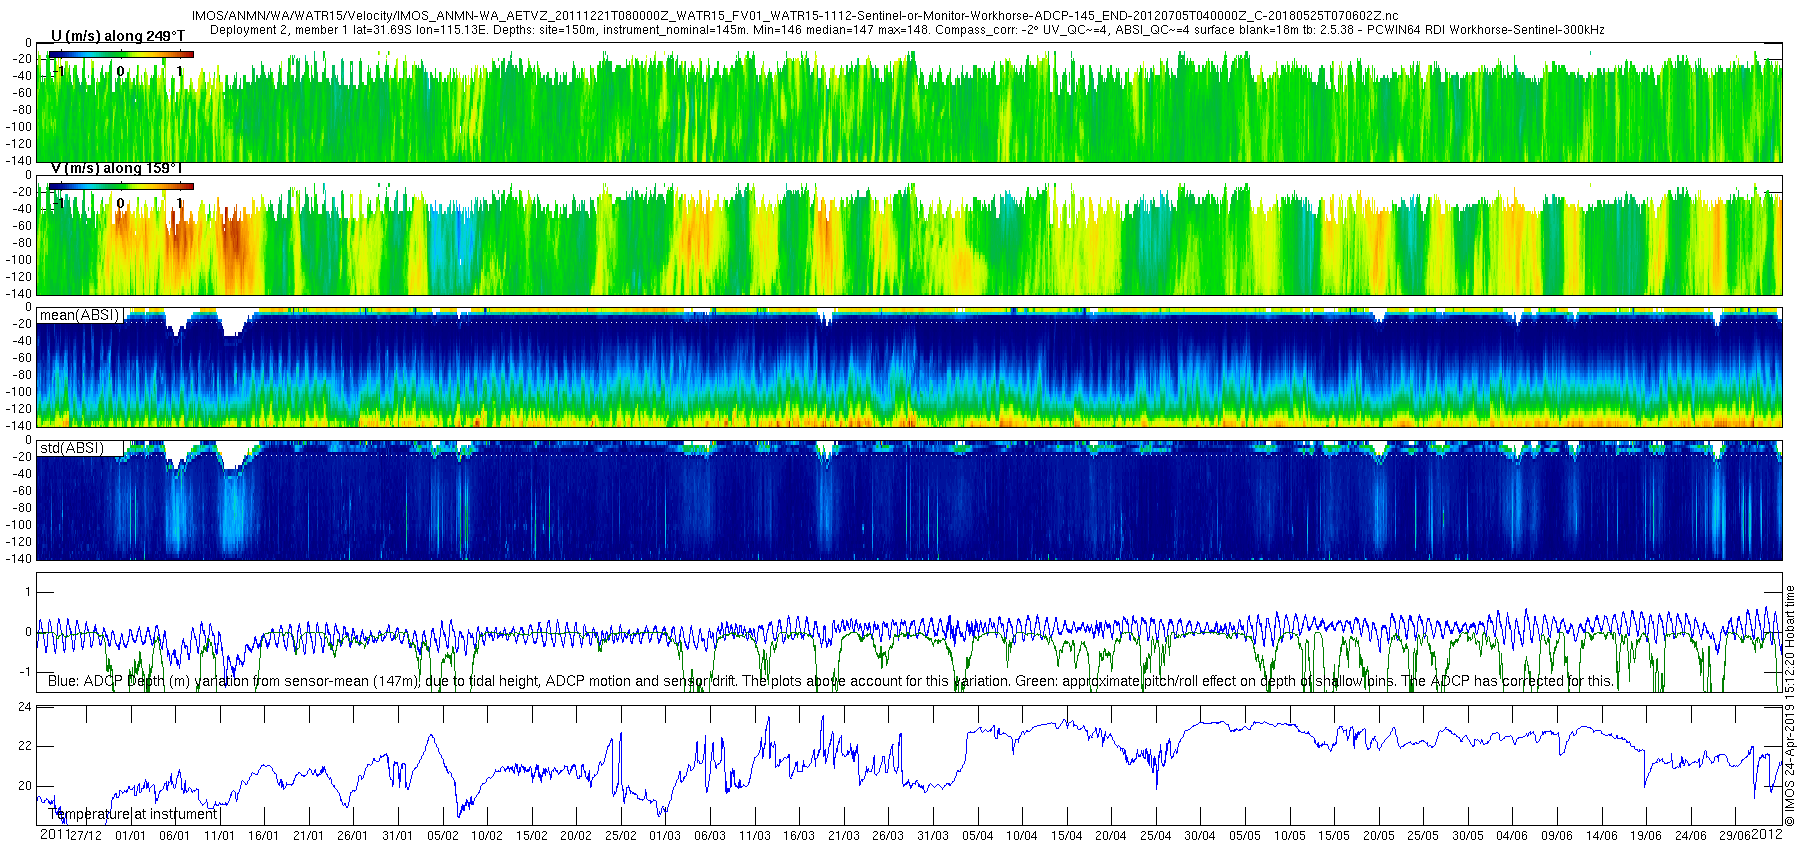Image resolution: width=1800 pixels, height=850 pixels.
Task: Click the 'V (m/s) along 159°T' title
Action: tap(117, 168)
